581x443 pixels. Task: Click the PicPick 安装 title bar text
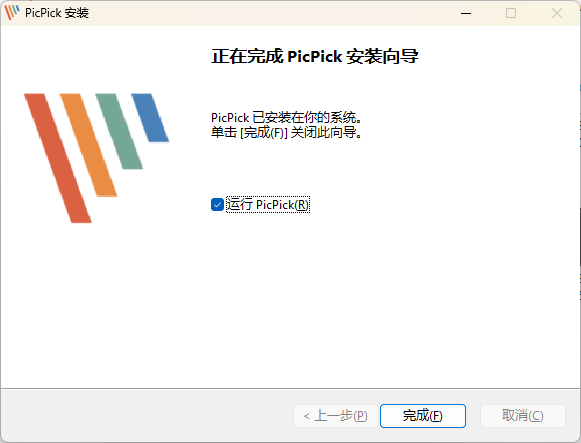[x=57, y=13]
